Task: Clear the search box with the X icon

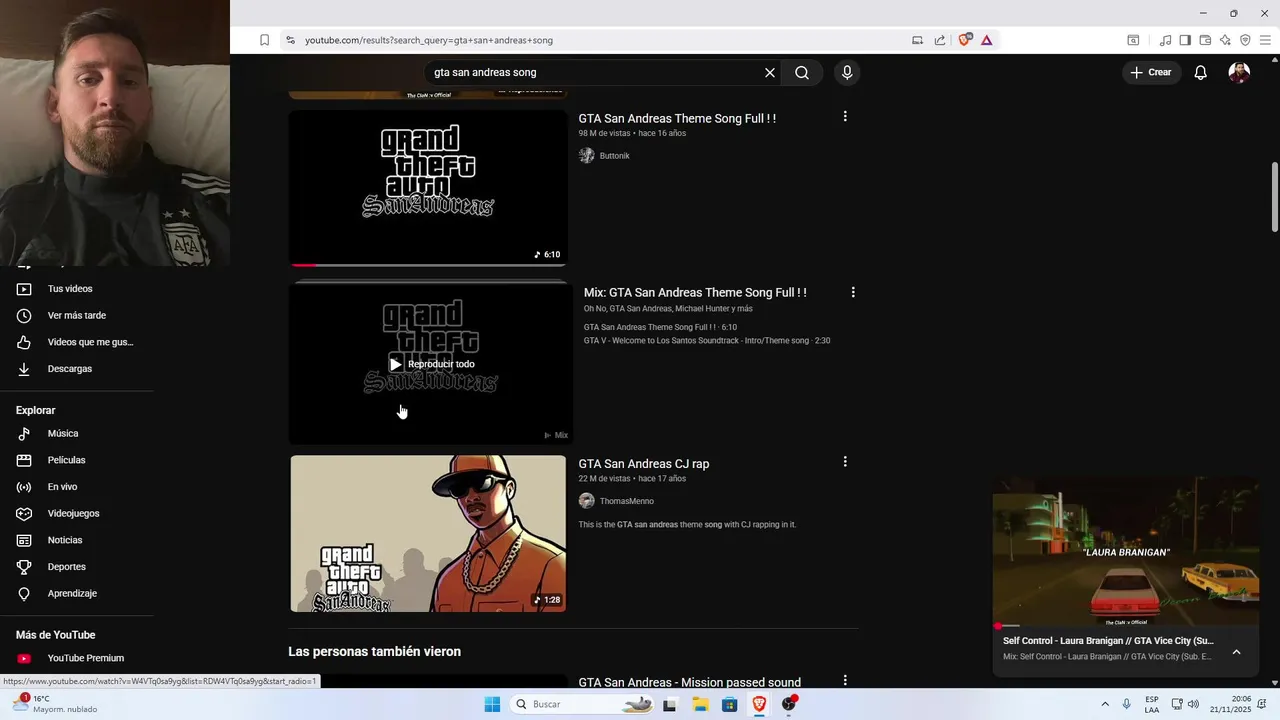Action: tap(770, 72)
